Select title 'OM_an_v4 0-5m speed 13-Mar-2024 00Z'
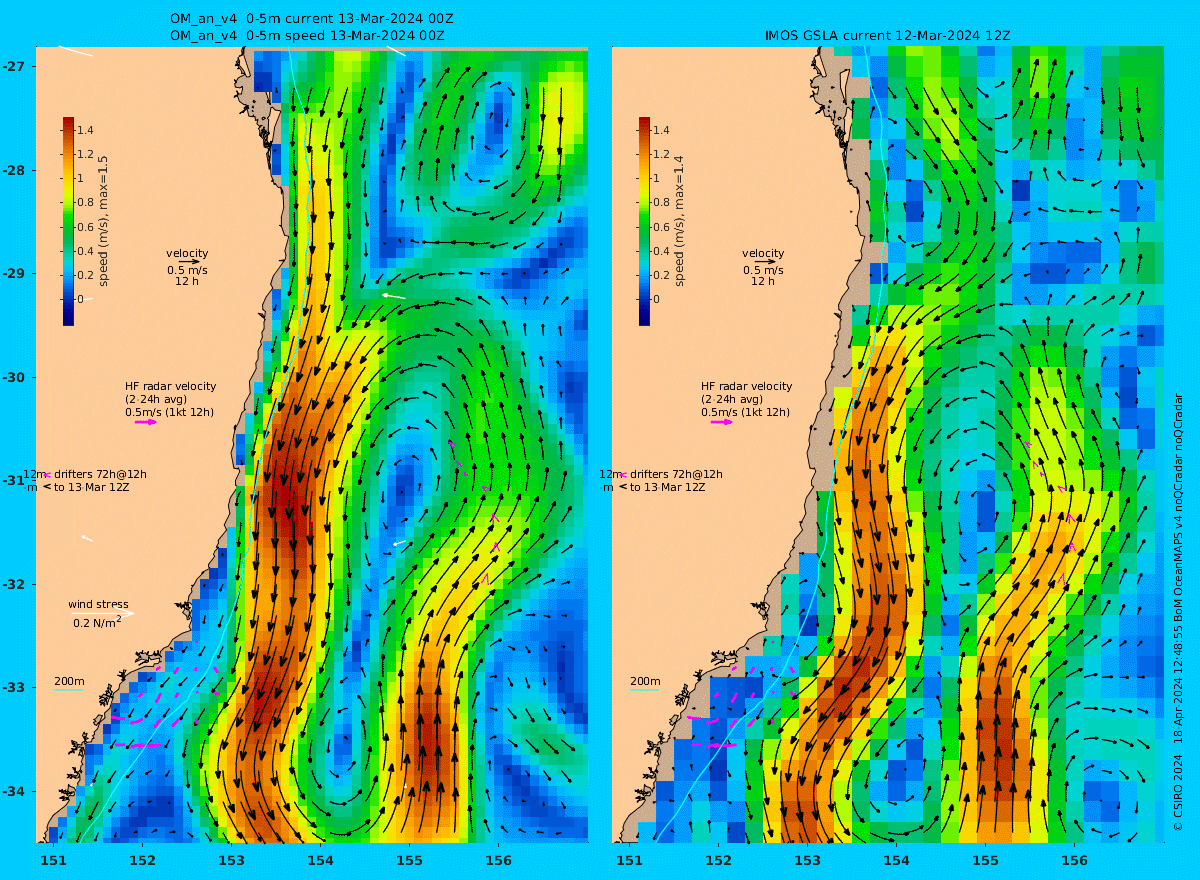 click(x=308, y=36)
